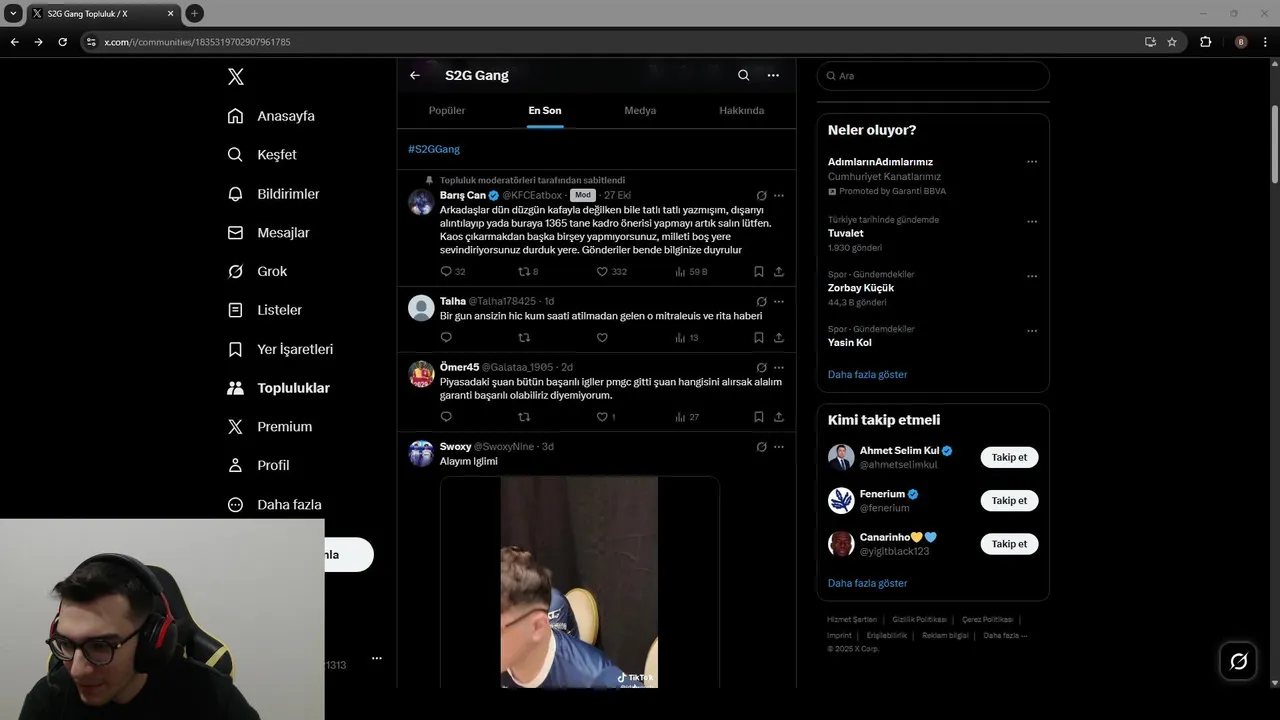Open Grok explain on Swoxy's post
This screenshot has height=720, width=1280.
pos(761,447)
